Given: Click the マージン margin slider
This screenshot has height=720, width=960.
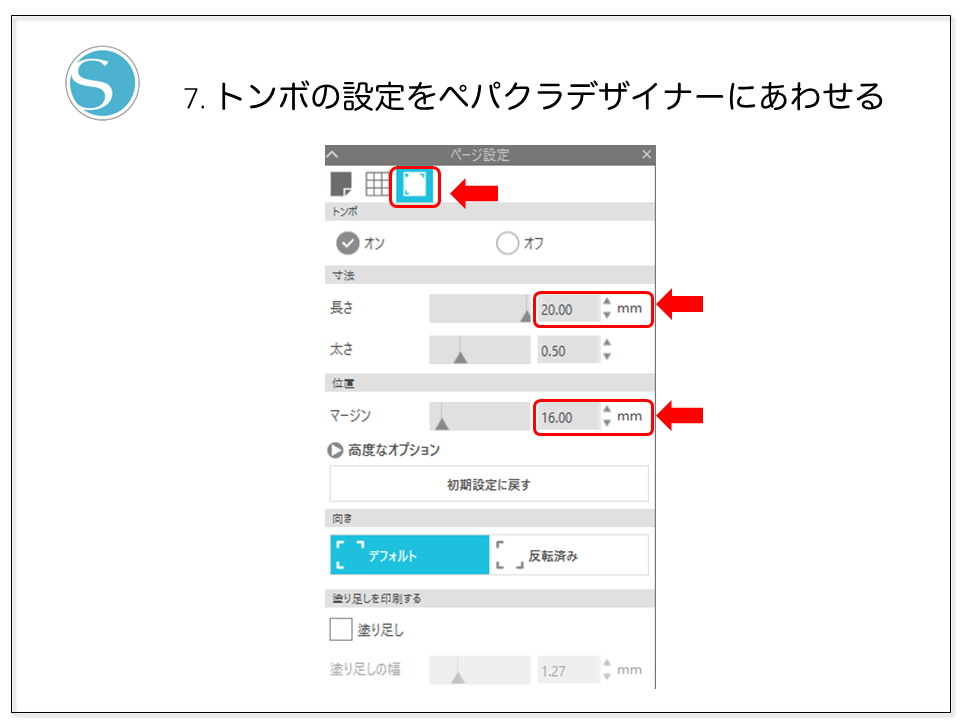Looking at the screenshot, I should [x=480, y=416].
